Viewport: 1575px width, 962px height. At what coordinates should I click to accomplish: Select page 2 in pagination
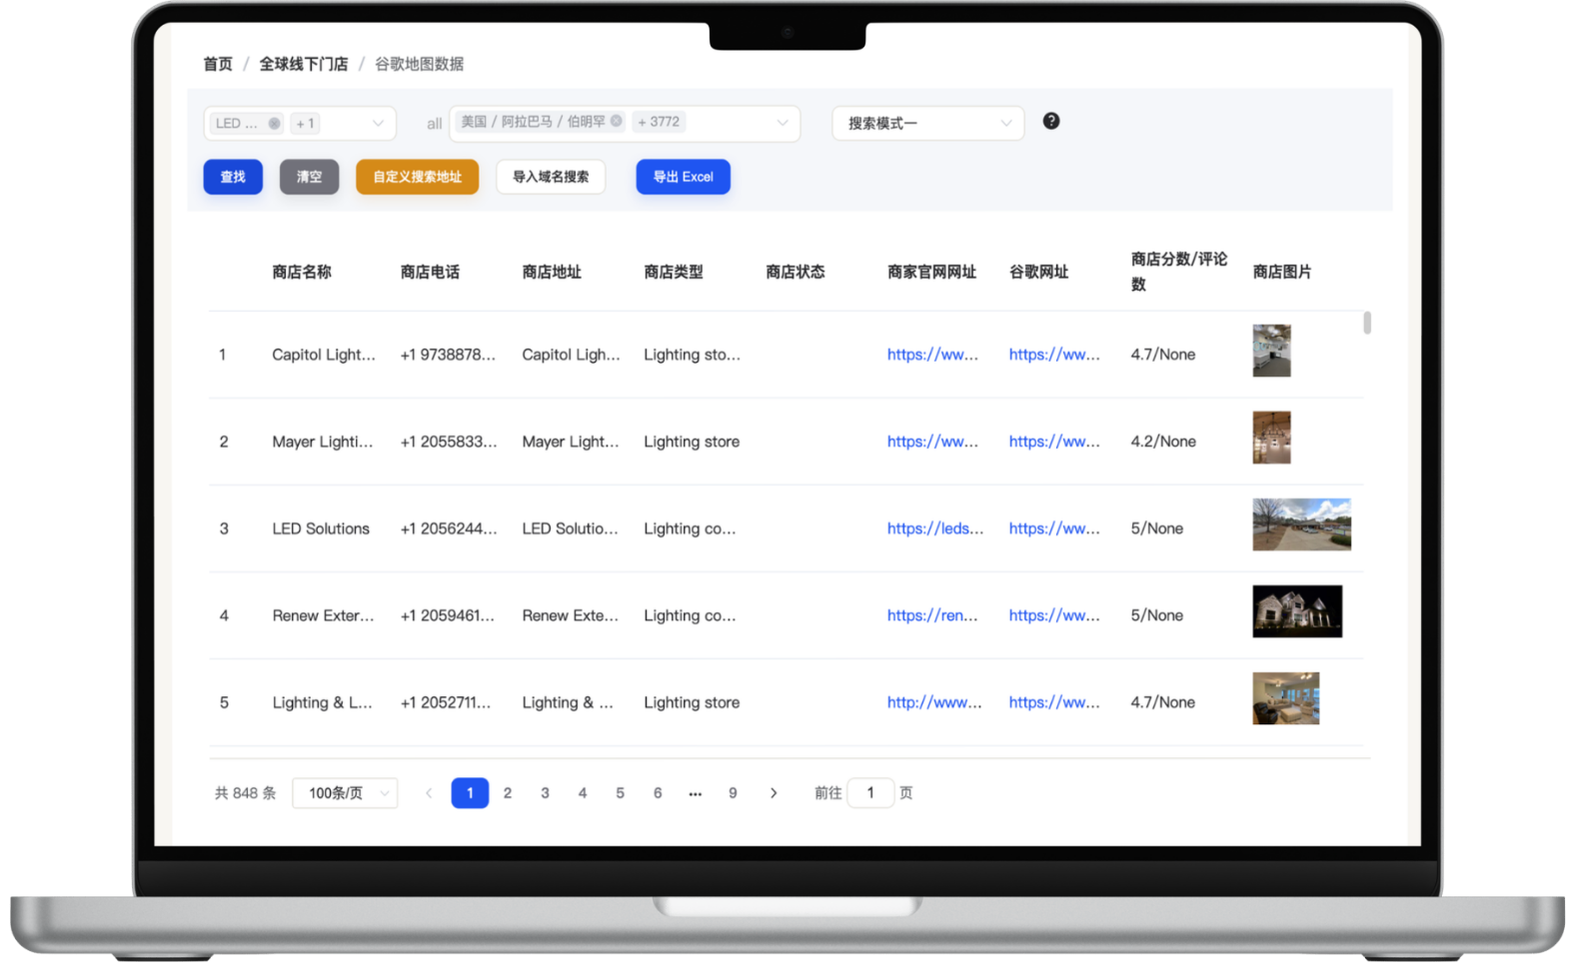coord(508,793)
